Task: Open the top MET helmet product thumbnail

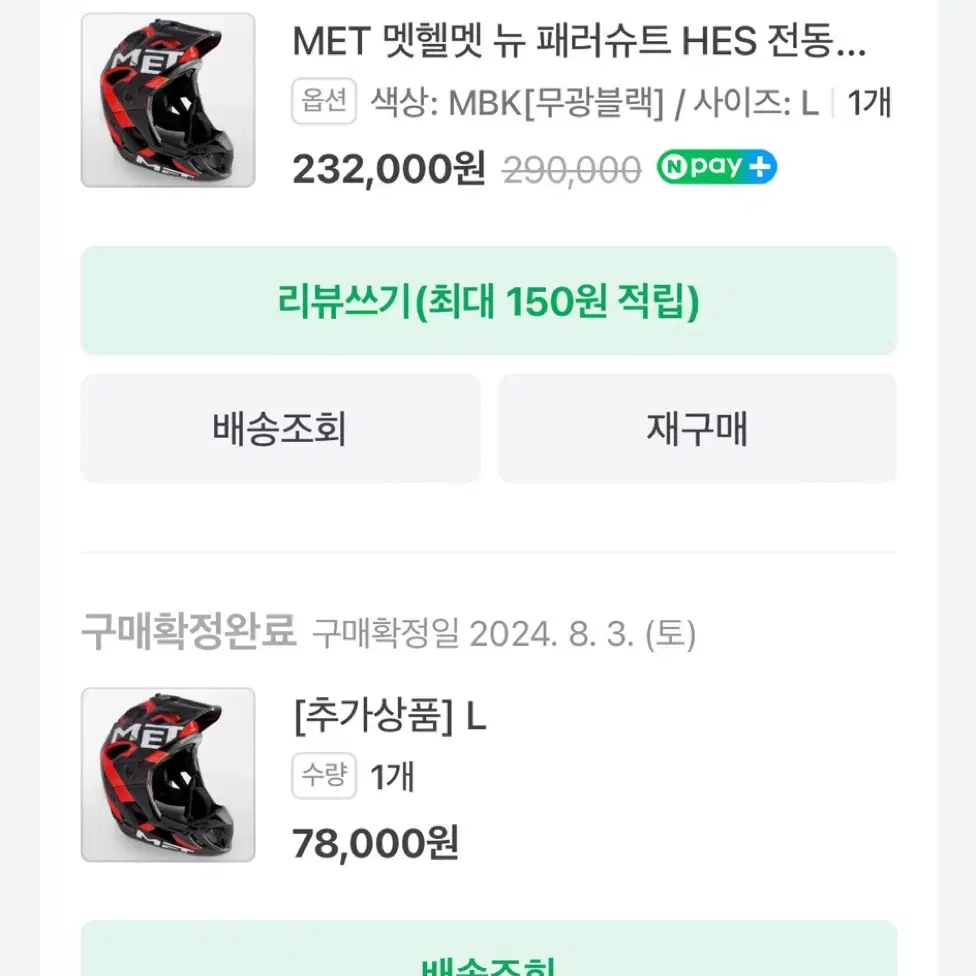Action: 168,100
